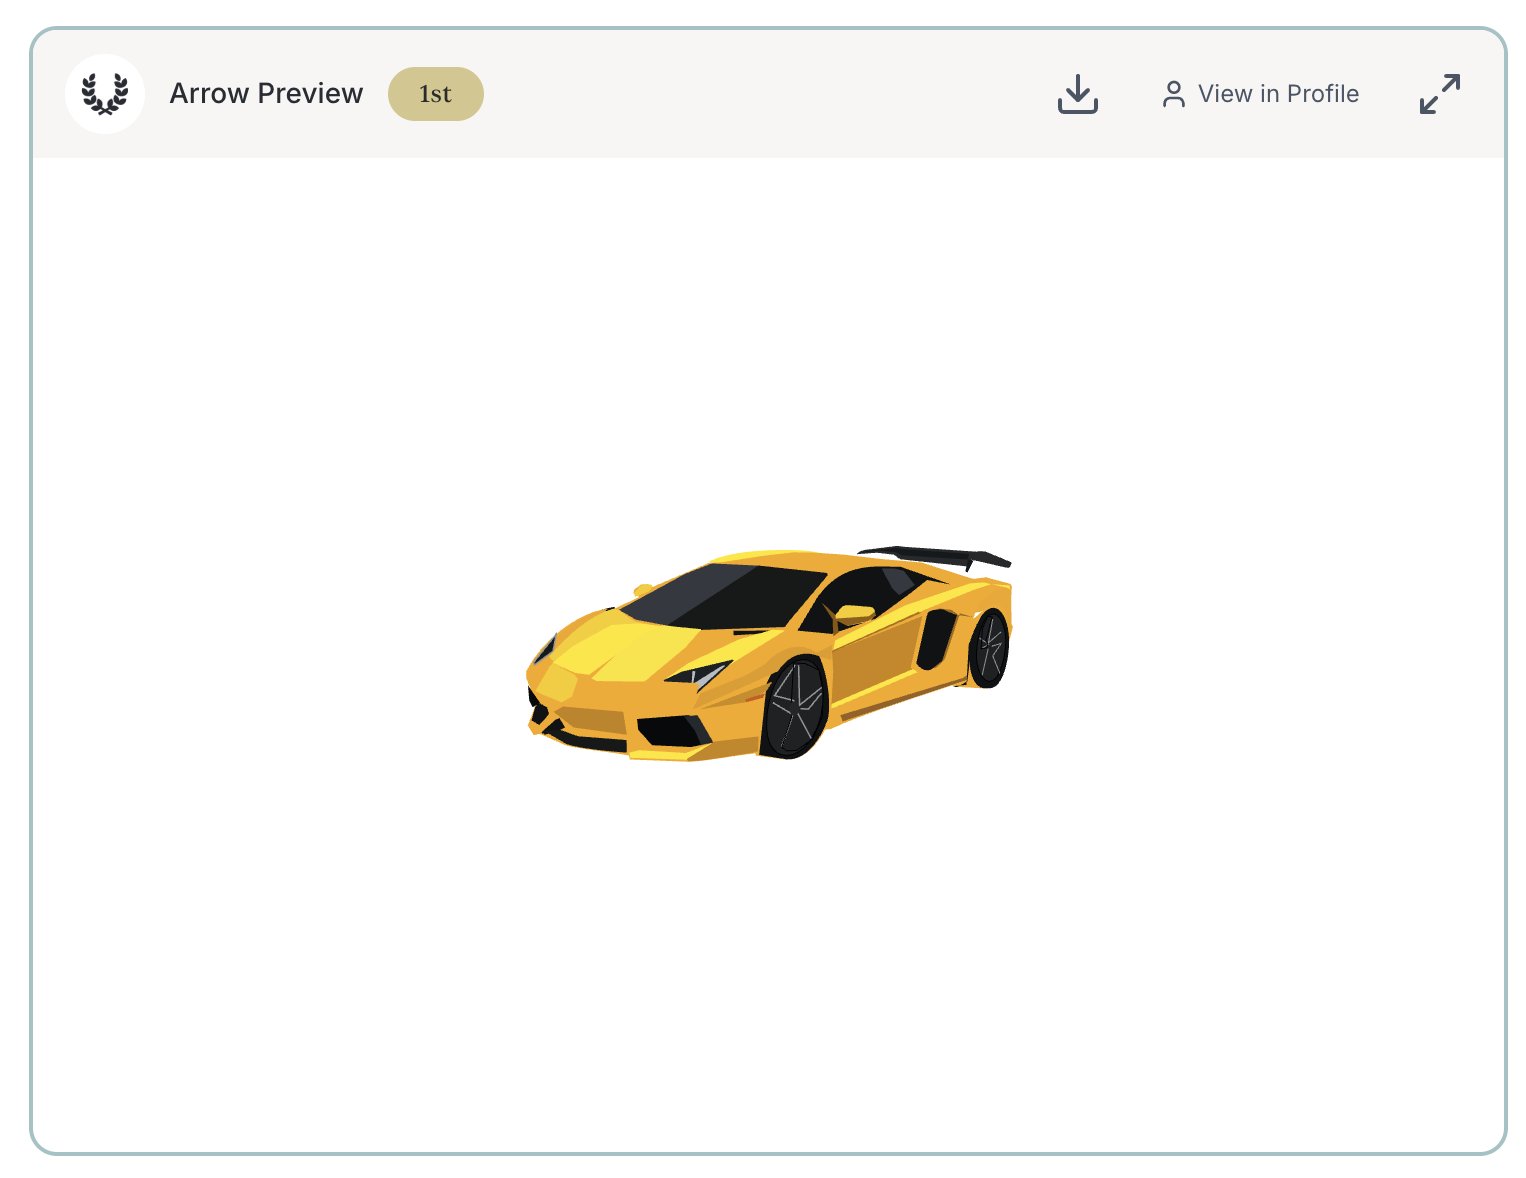Click the car's rear wheel
Viewport: 1526px width, 1178px height.
[x=989, y=648]
